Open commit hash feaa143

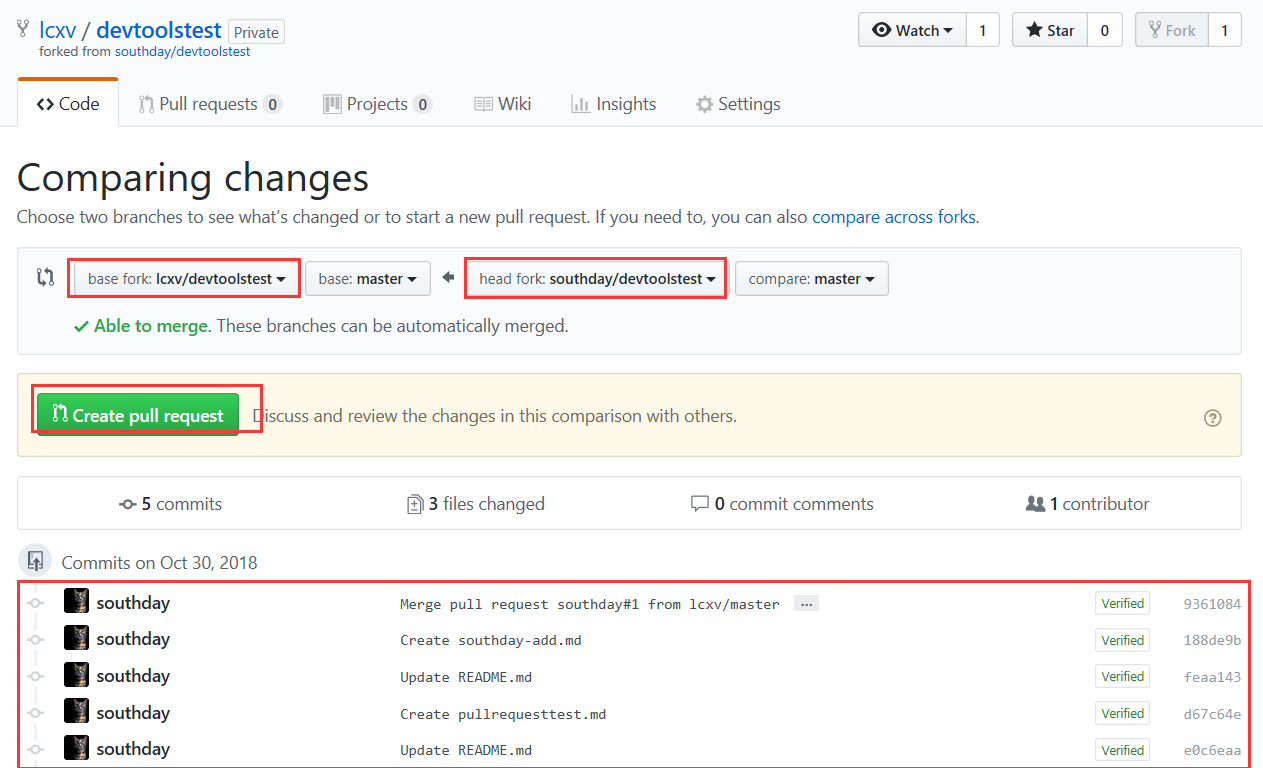1212,677
